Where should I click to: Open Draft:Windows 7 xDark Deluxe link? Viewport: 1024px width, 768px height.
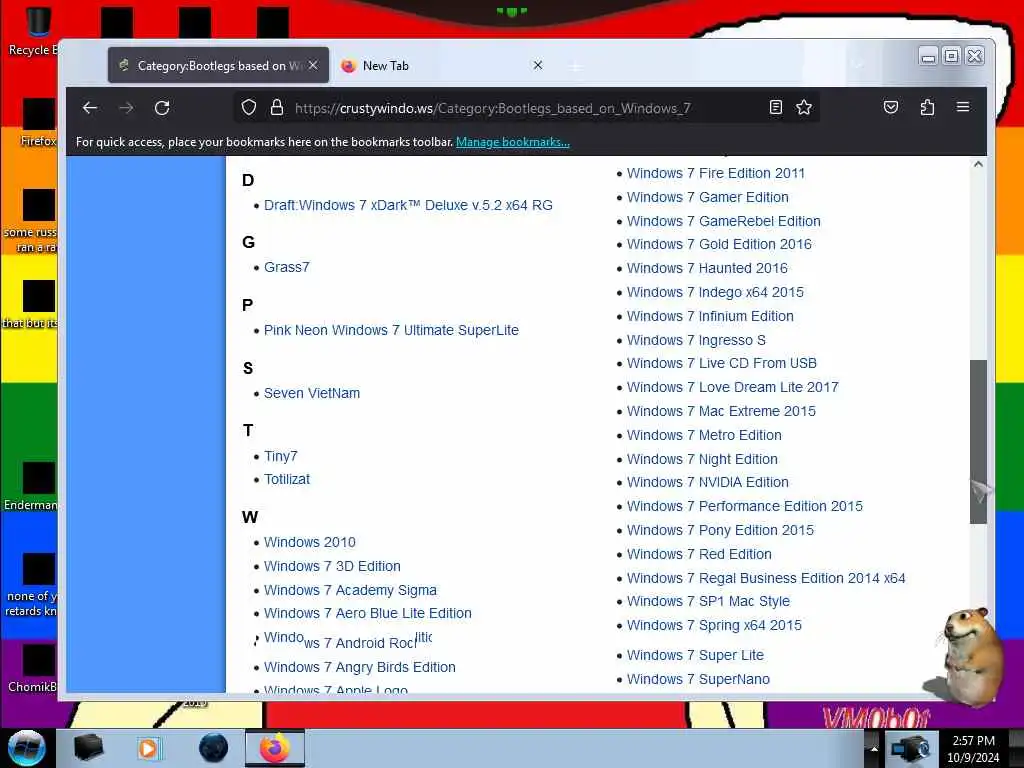point(408,205)
